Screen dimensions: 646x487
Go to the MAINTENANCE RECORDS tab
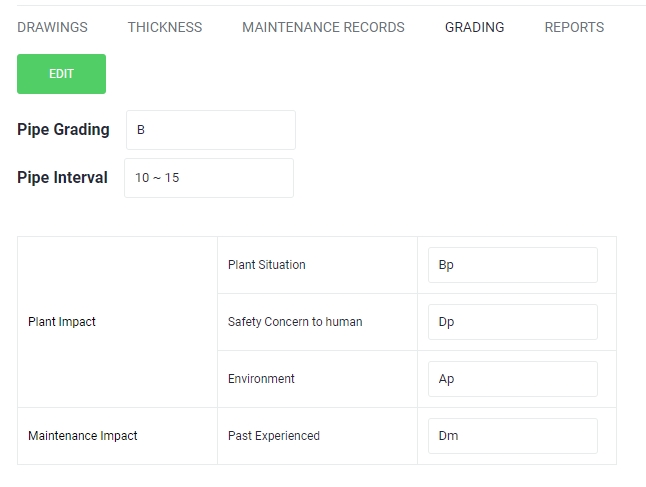pyautogui.click(x=323, y=27)
